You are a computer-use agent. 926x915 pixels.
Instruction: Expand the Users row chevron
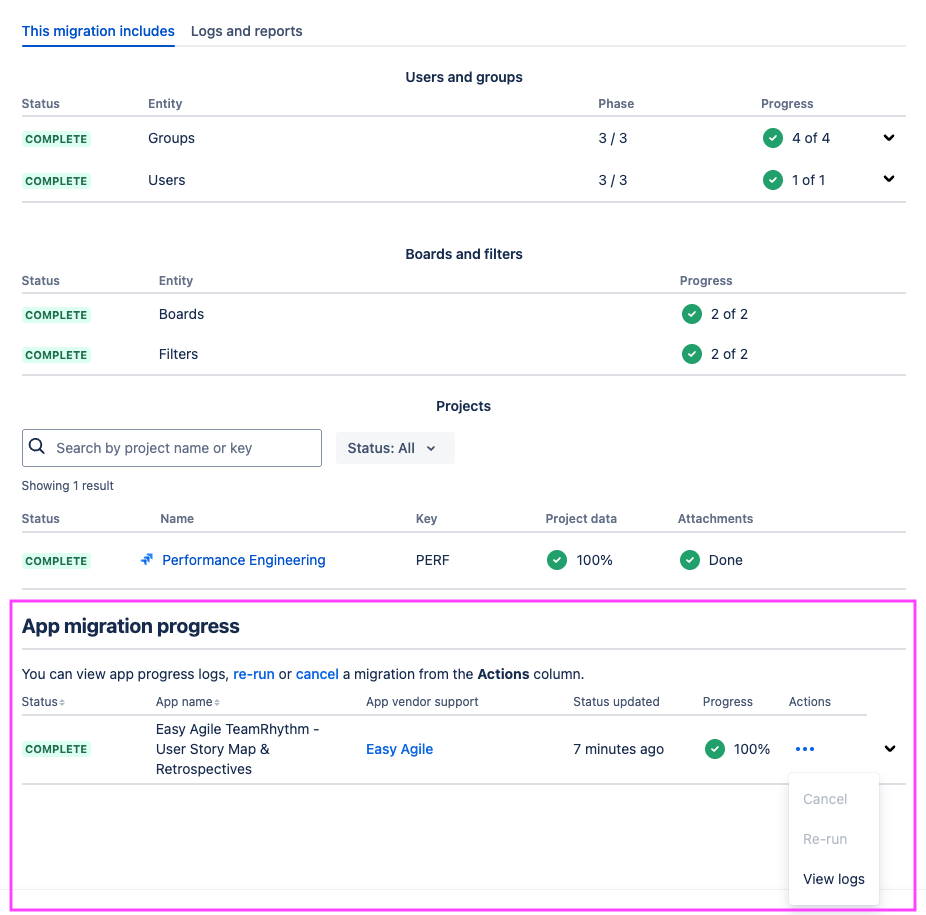click(889, 179)
